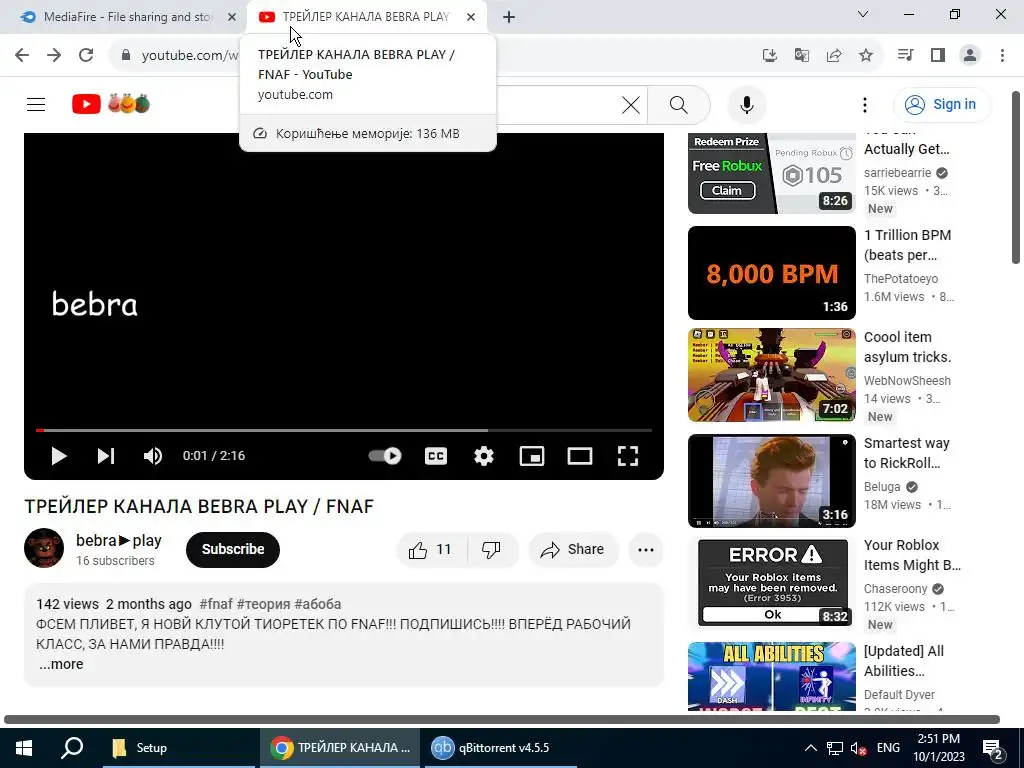The width and height of the screenshot is (1024, 768).
Task: Close the YouTube tab
Action: click(471, 17)
